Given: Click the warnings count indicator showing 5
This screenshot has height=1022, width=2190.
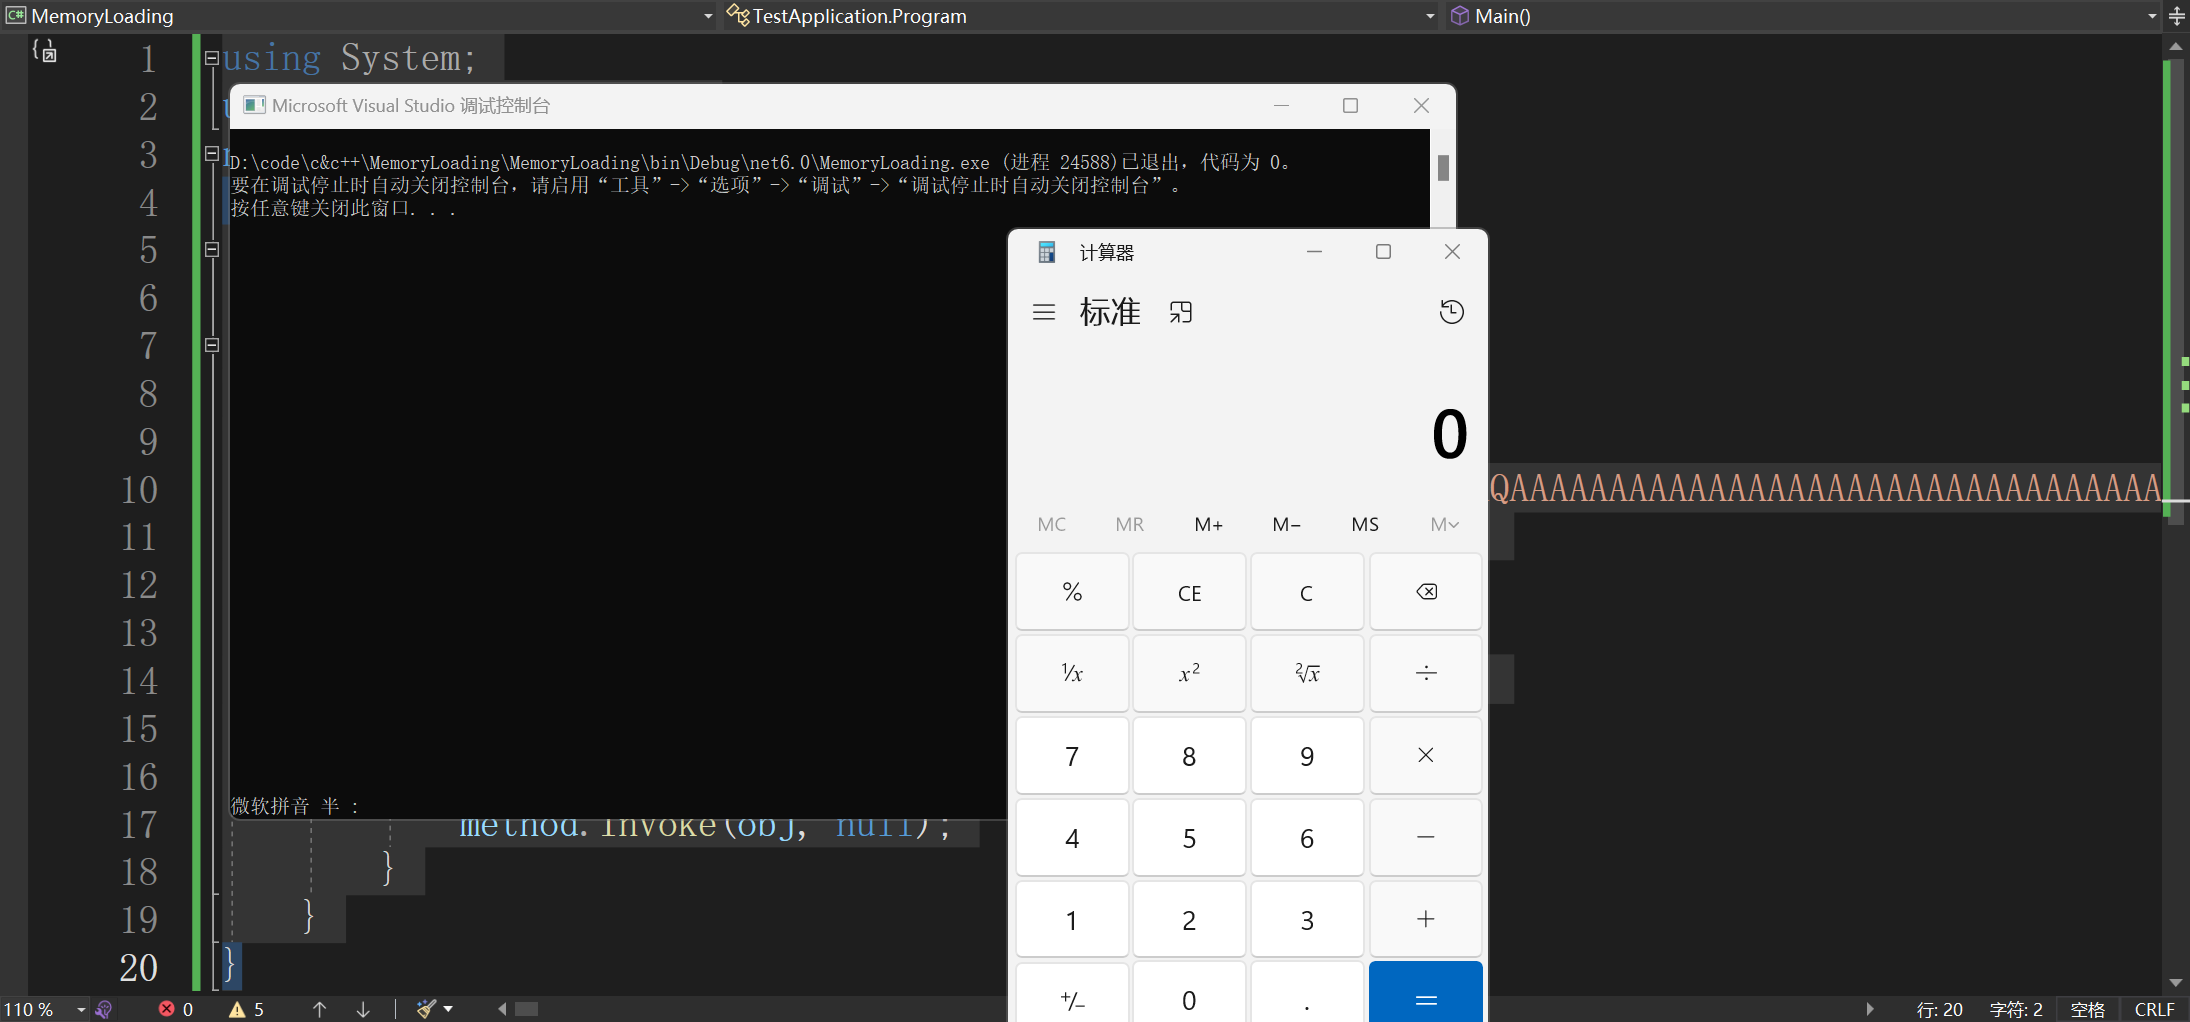Looking at the screenshot, I should [246, 1010].
